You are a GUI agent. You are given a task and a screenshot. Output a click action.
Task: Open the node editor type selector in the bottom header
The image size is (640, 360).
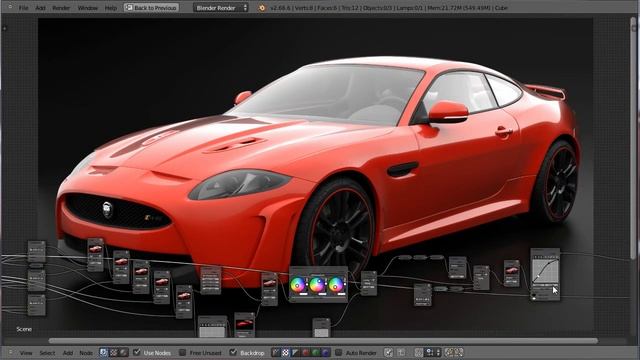coord(10,352)
